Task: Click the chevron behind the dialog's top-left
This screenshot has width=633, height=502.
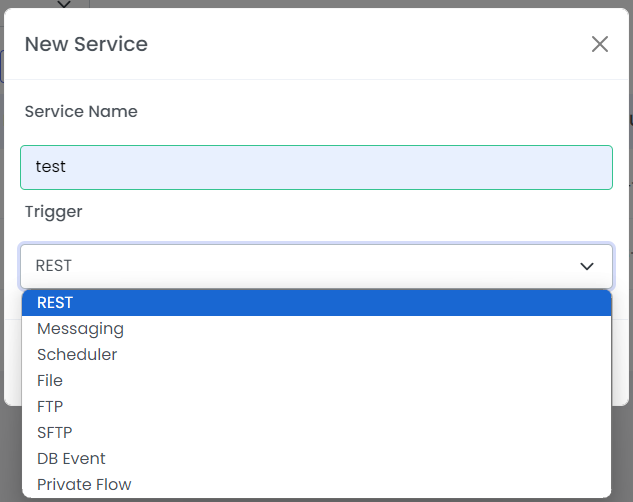Action: click(x=64, y=4)
